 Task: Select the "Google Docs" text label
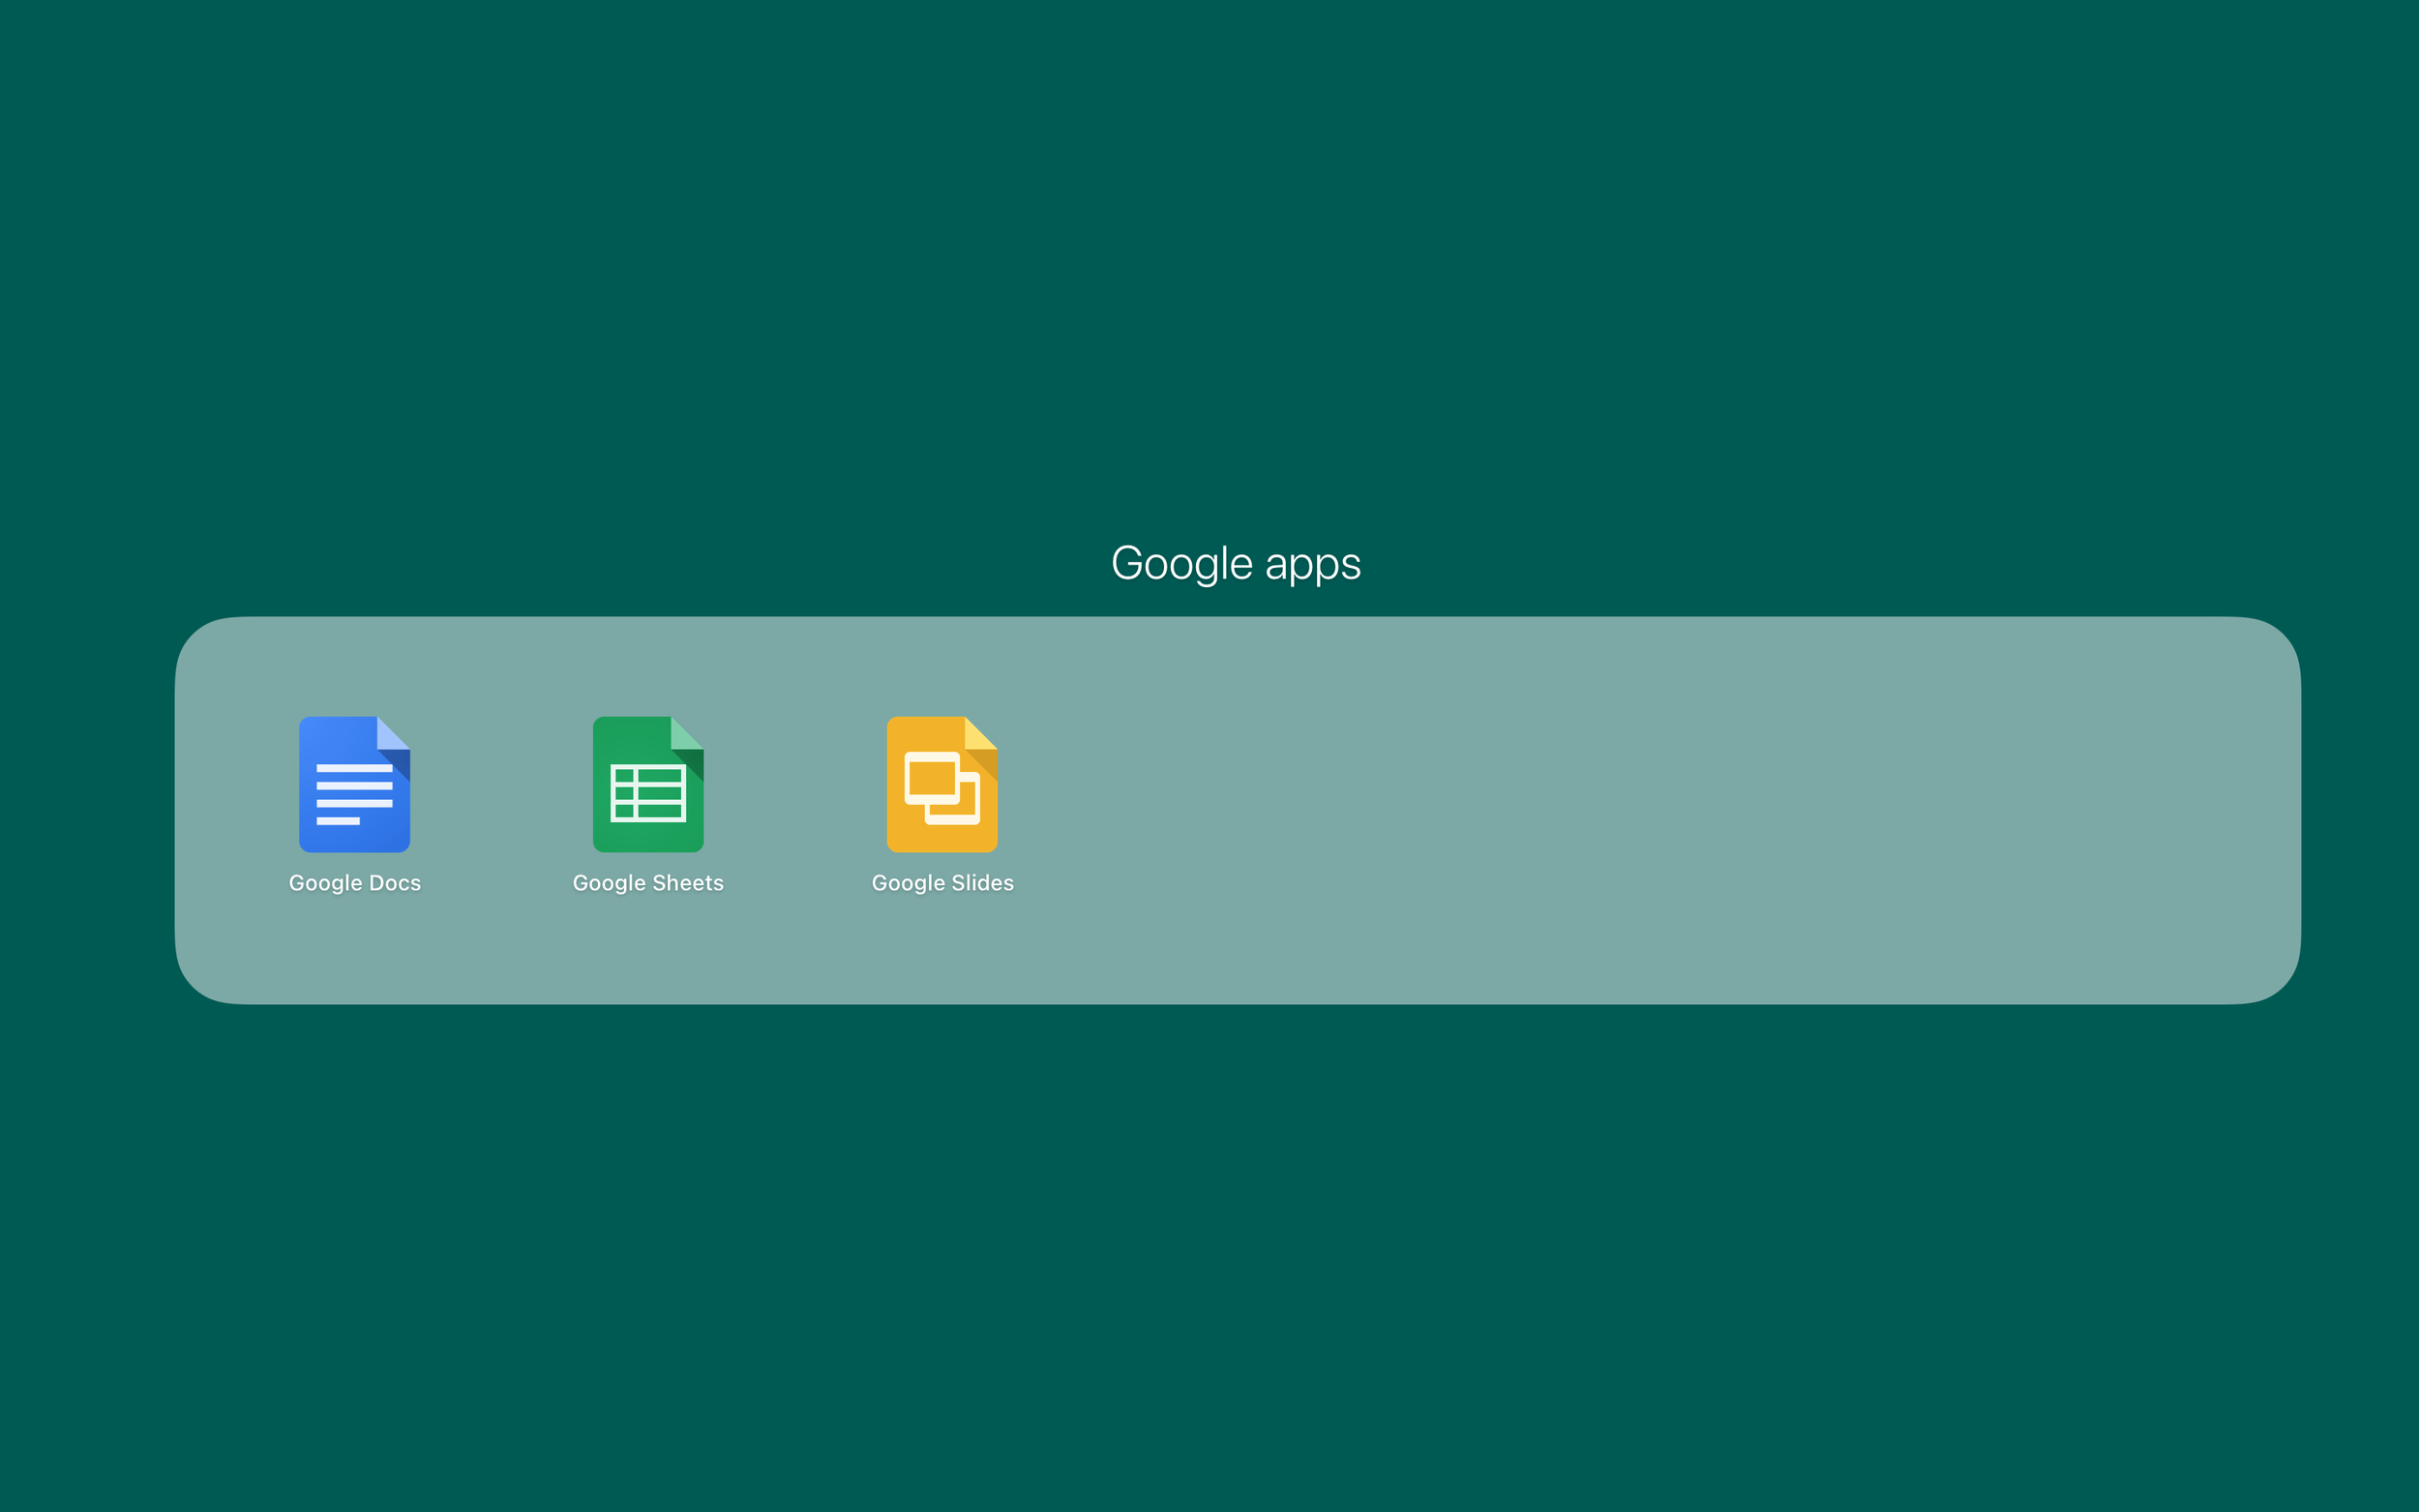click(x=354, y=883)
